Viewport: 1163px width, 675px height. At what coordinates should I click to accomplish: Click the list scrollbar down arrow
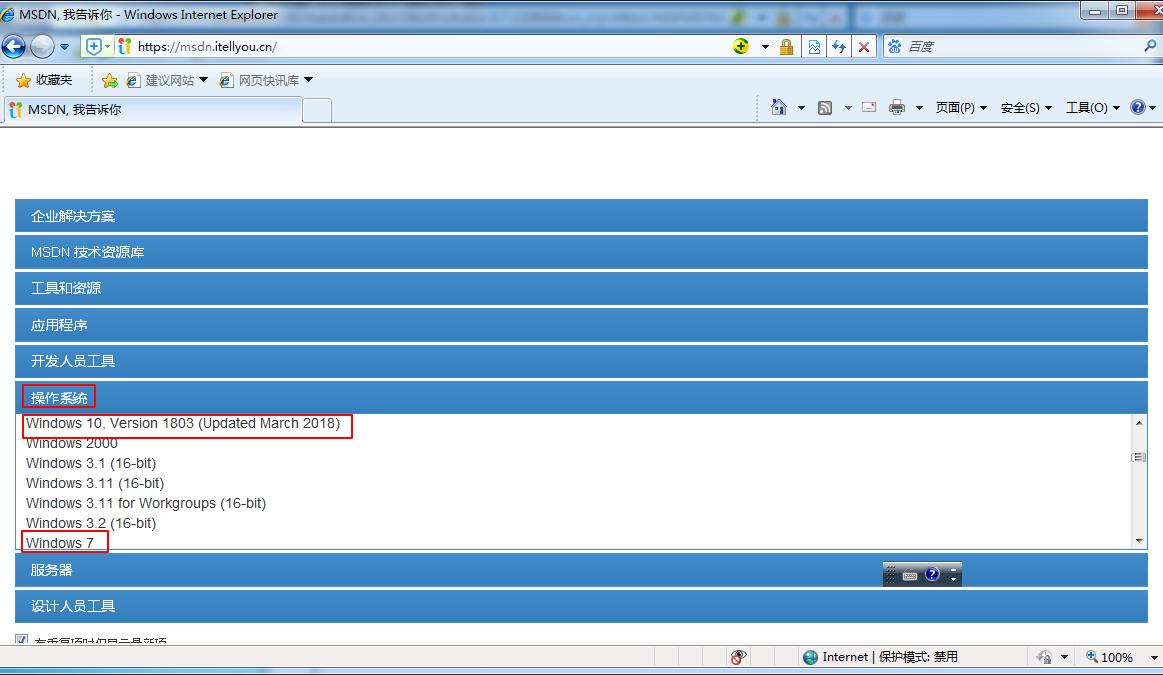(1139, 541)
